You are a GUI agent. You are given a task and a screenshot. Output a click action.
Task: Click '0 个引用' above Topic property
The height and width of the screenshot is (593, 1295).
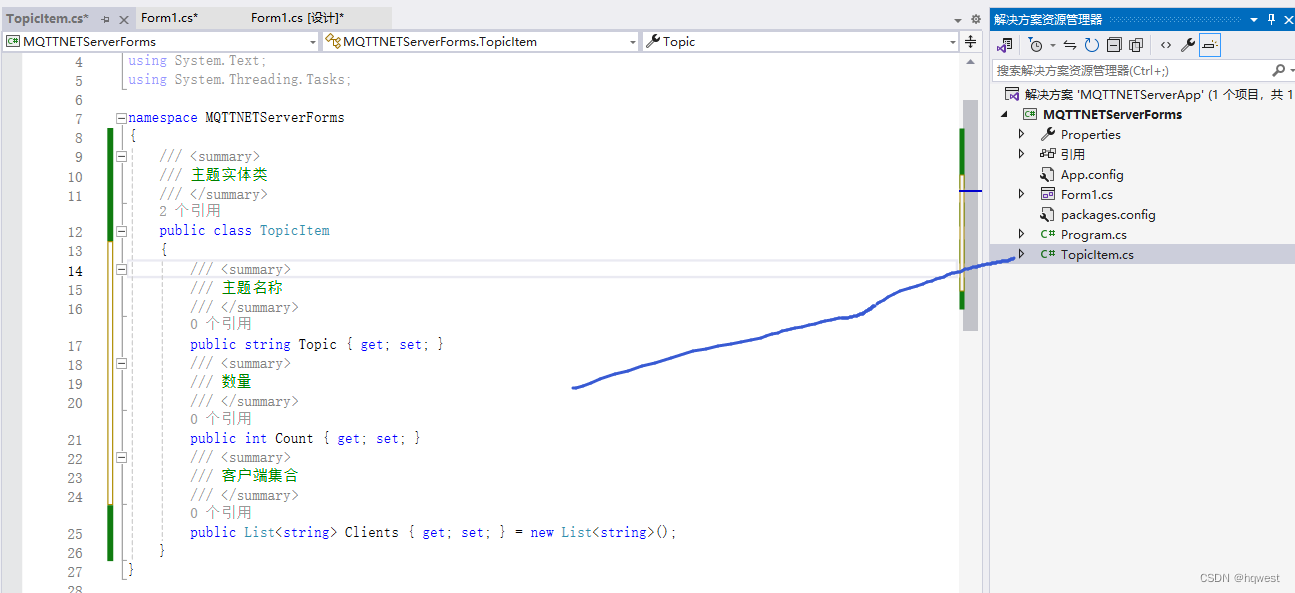point(221,324)
